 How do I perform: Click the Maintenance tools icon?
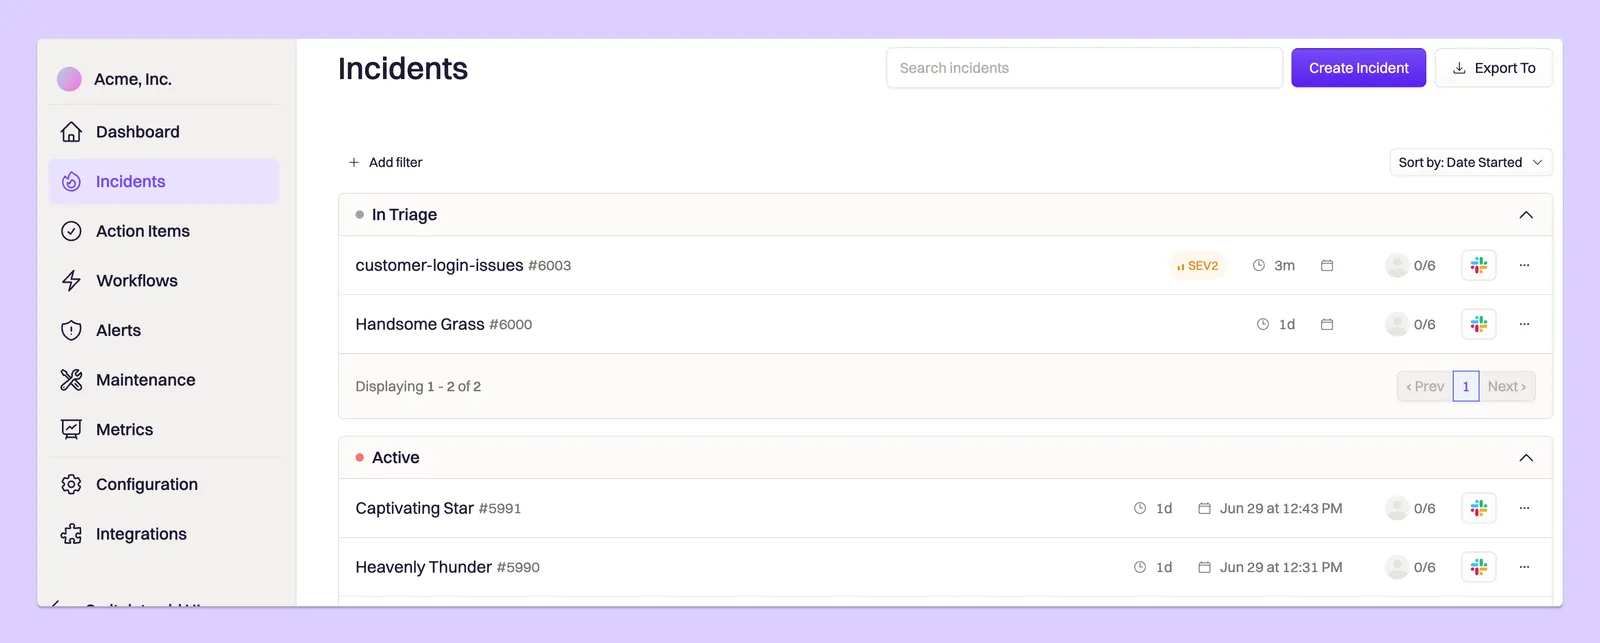(71, 380)
